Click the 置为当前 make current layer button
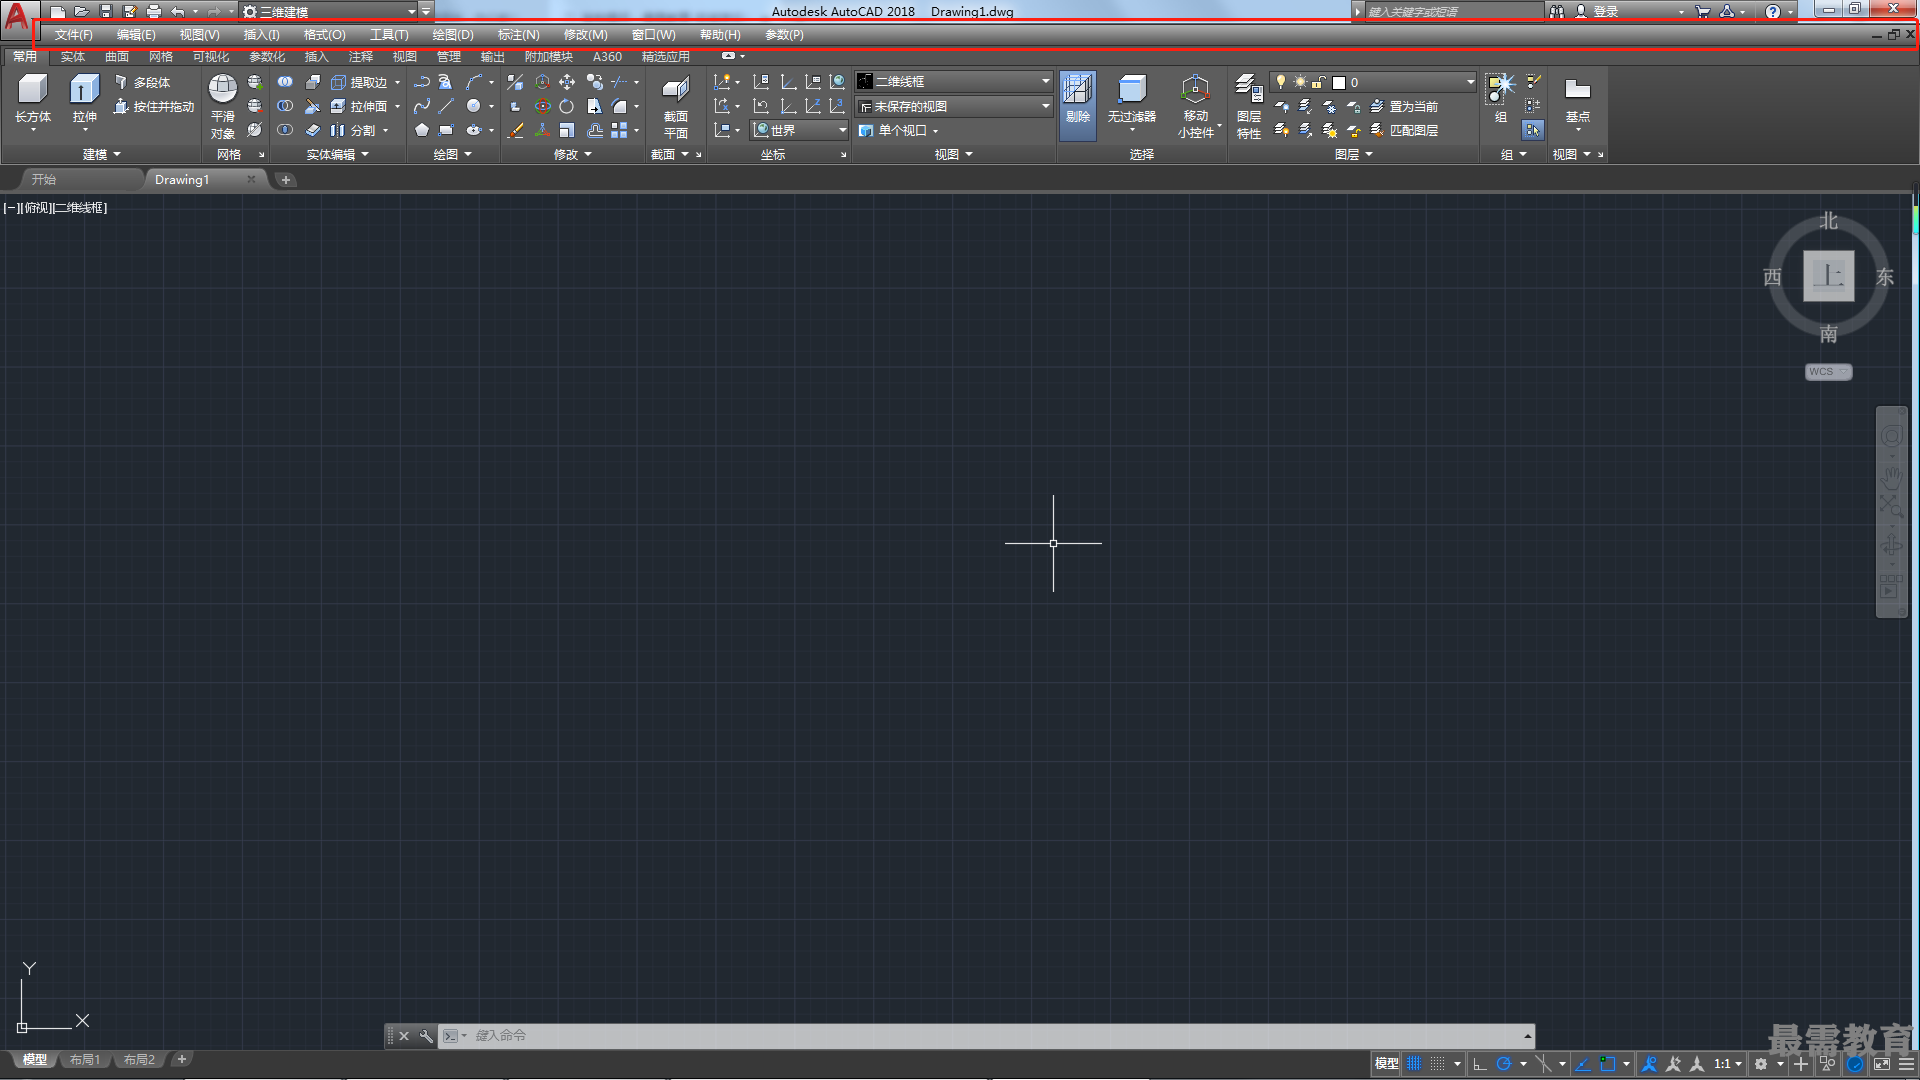This screenshot has width=1920, height=1080. coord(1404,106)
